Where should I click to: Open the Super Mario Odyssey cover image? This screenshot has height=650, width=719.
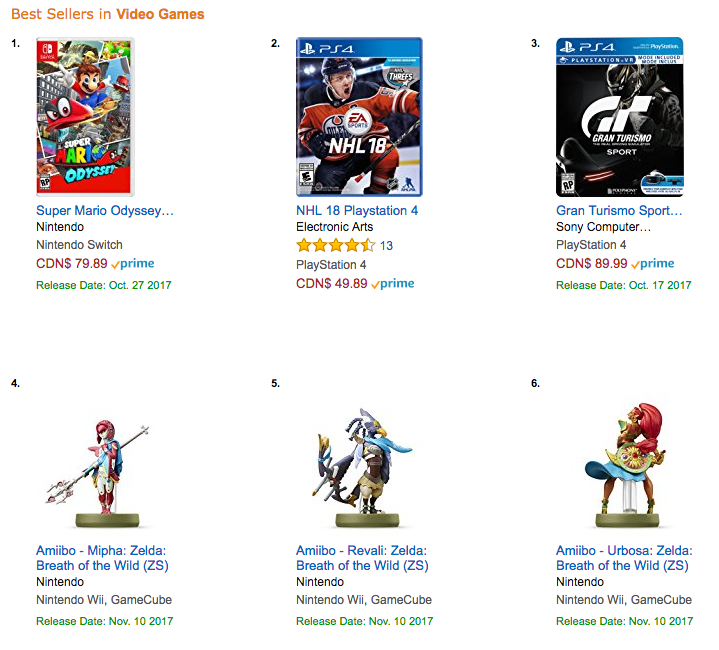[x=86, y=117]
